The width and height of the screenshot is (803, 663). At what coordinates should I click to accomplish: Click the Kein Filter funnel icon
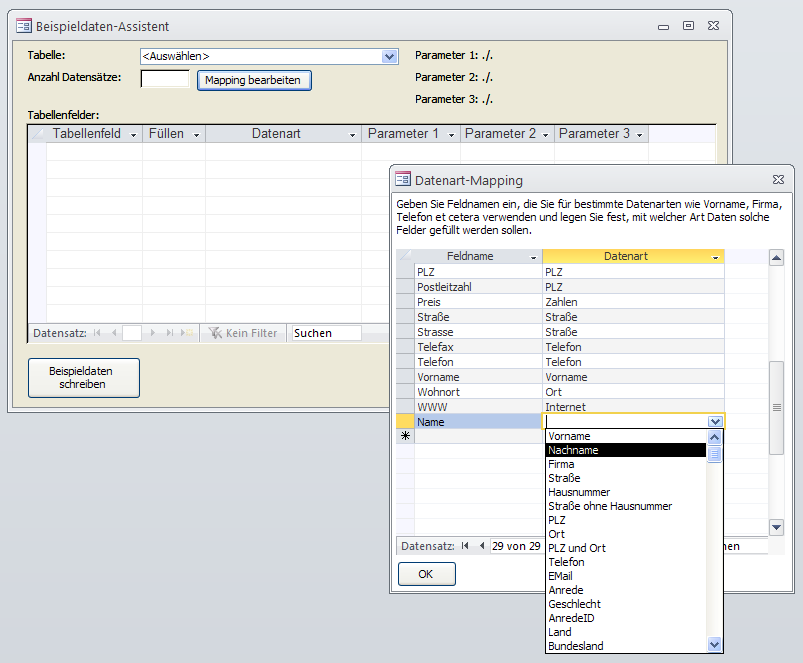click(x=214, y=333)
